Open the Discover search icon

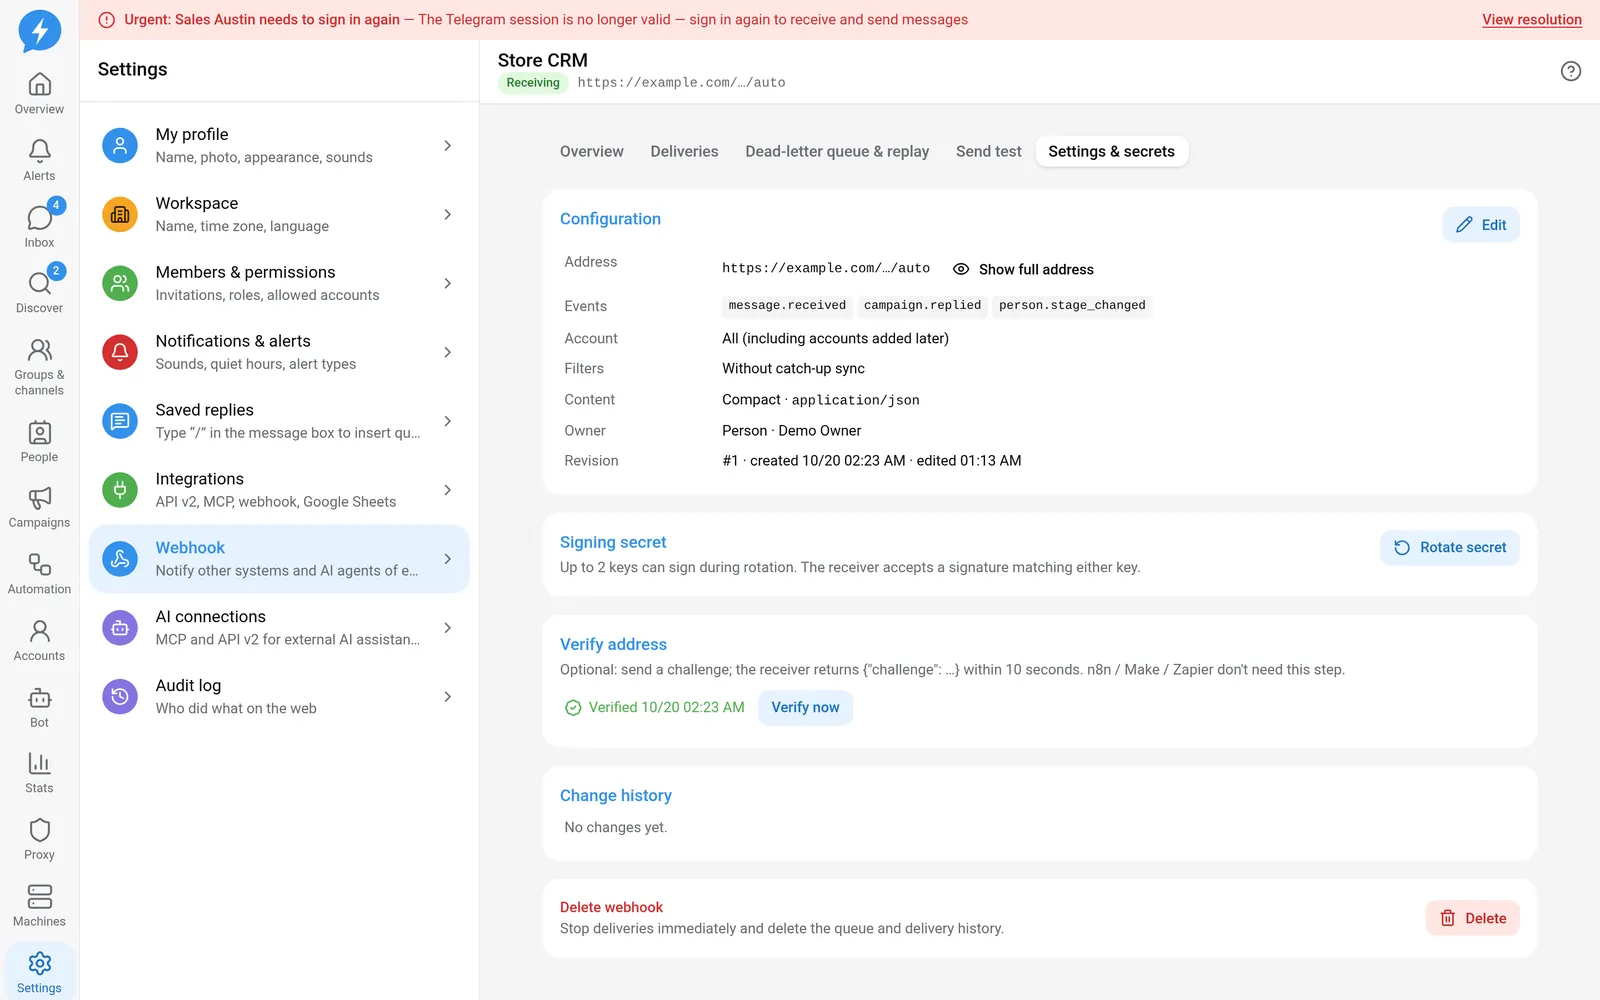[39, 293]
